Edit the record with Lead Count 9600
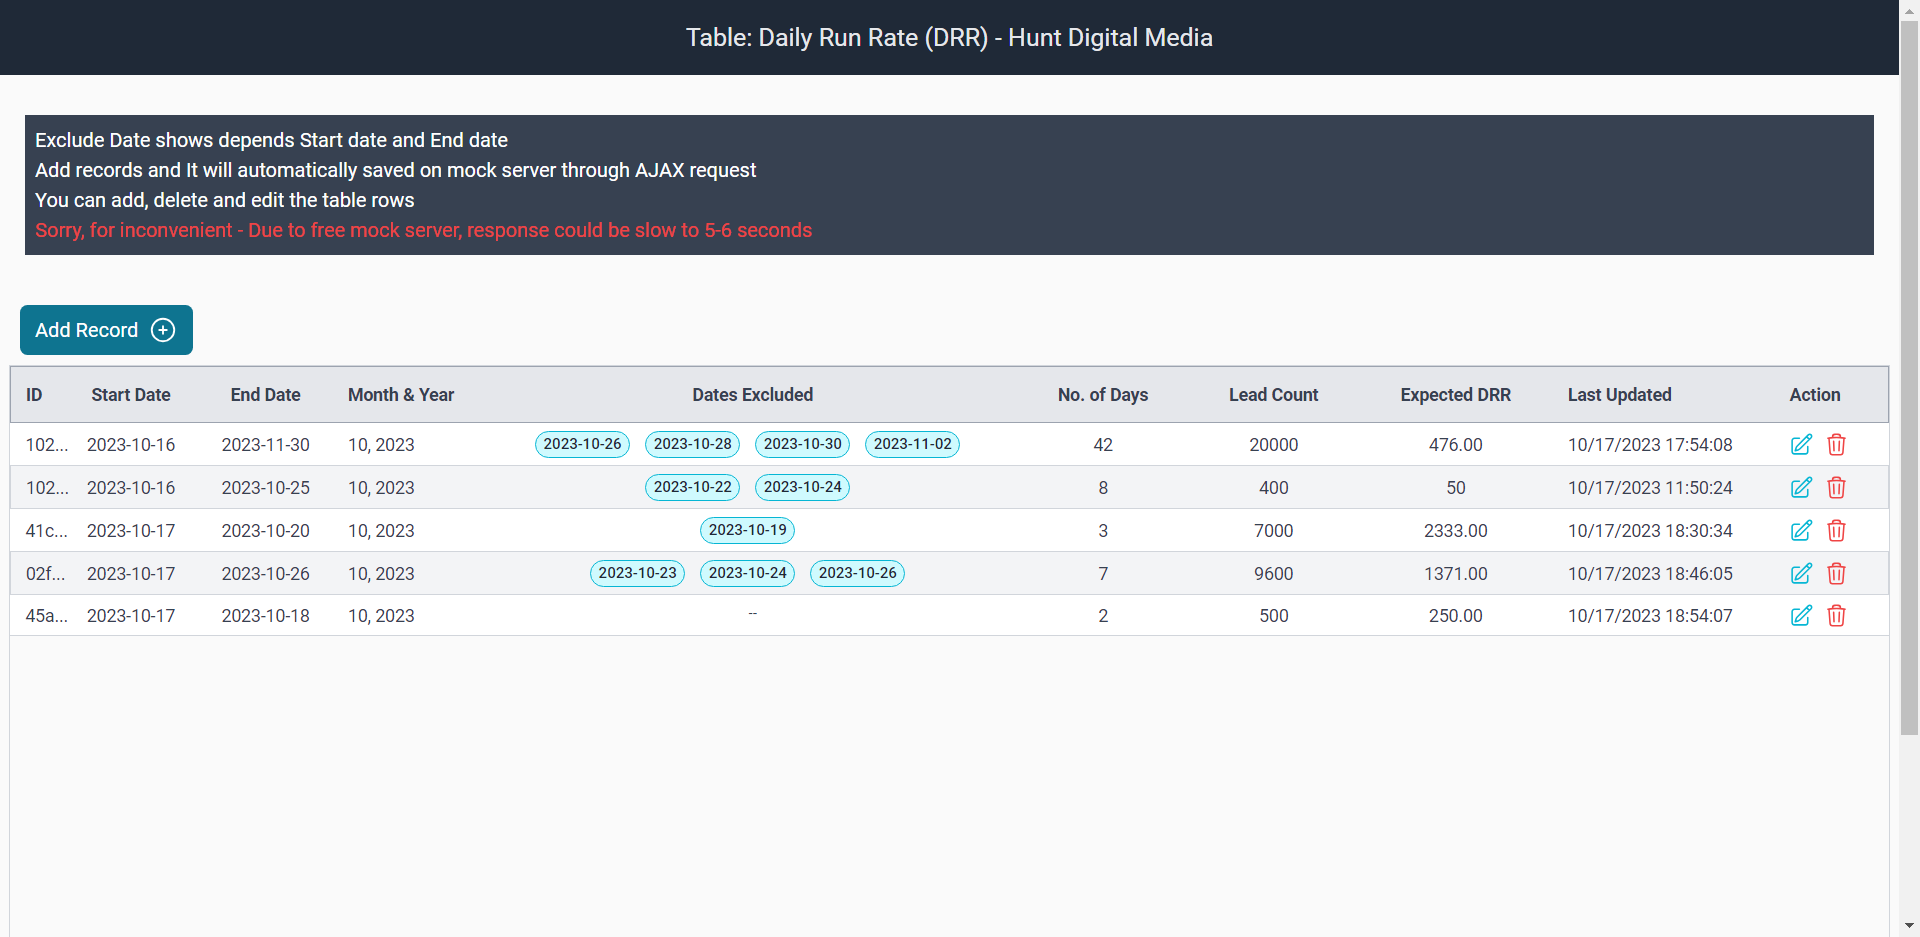The image size is (1920, 937). pos(1802,574)
